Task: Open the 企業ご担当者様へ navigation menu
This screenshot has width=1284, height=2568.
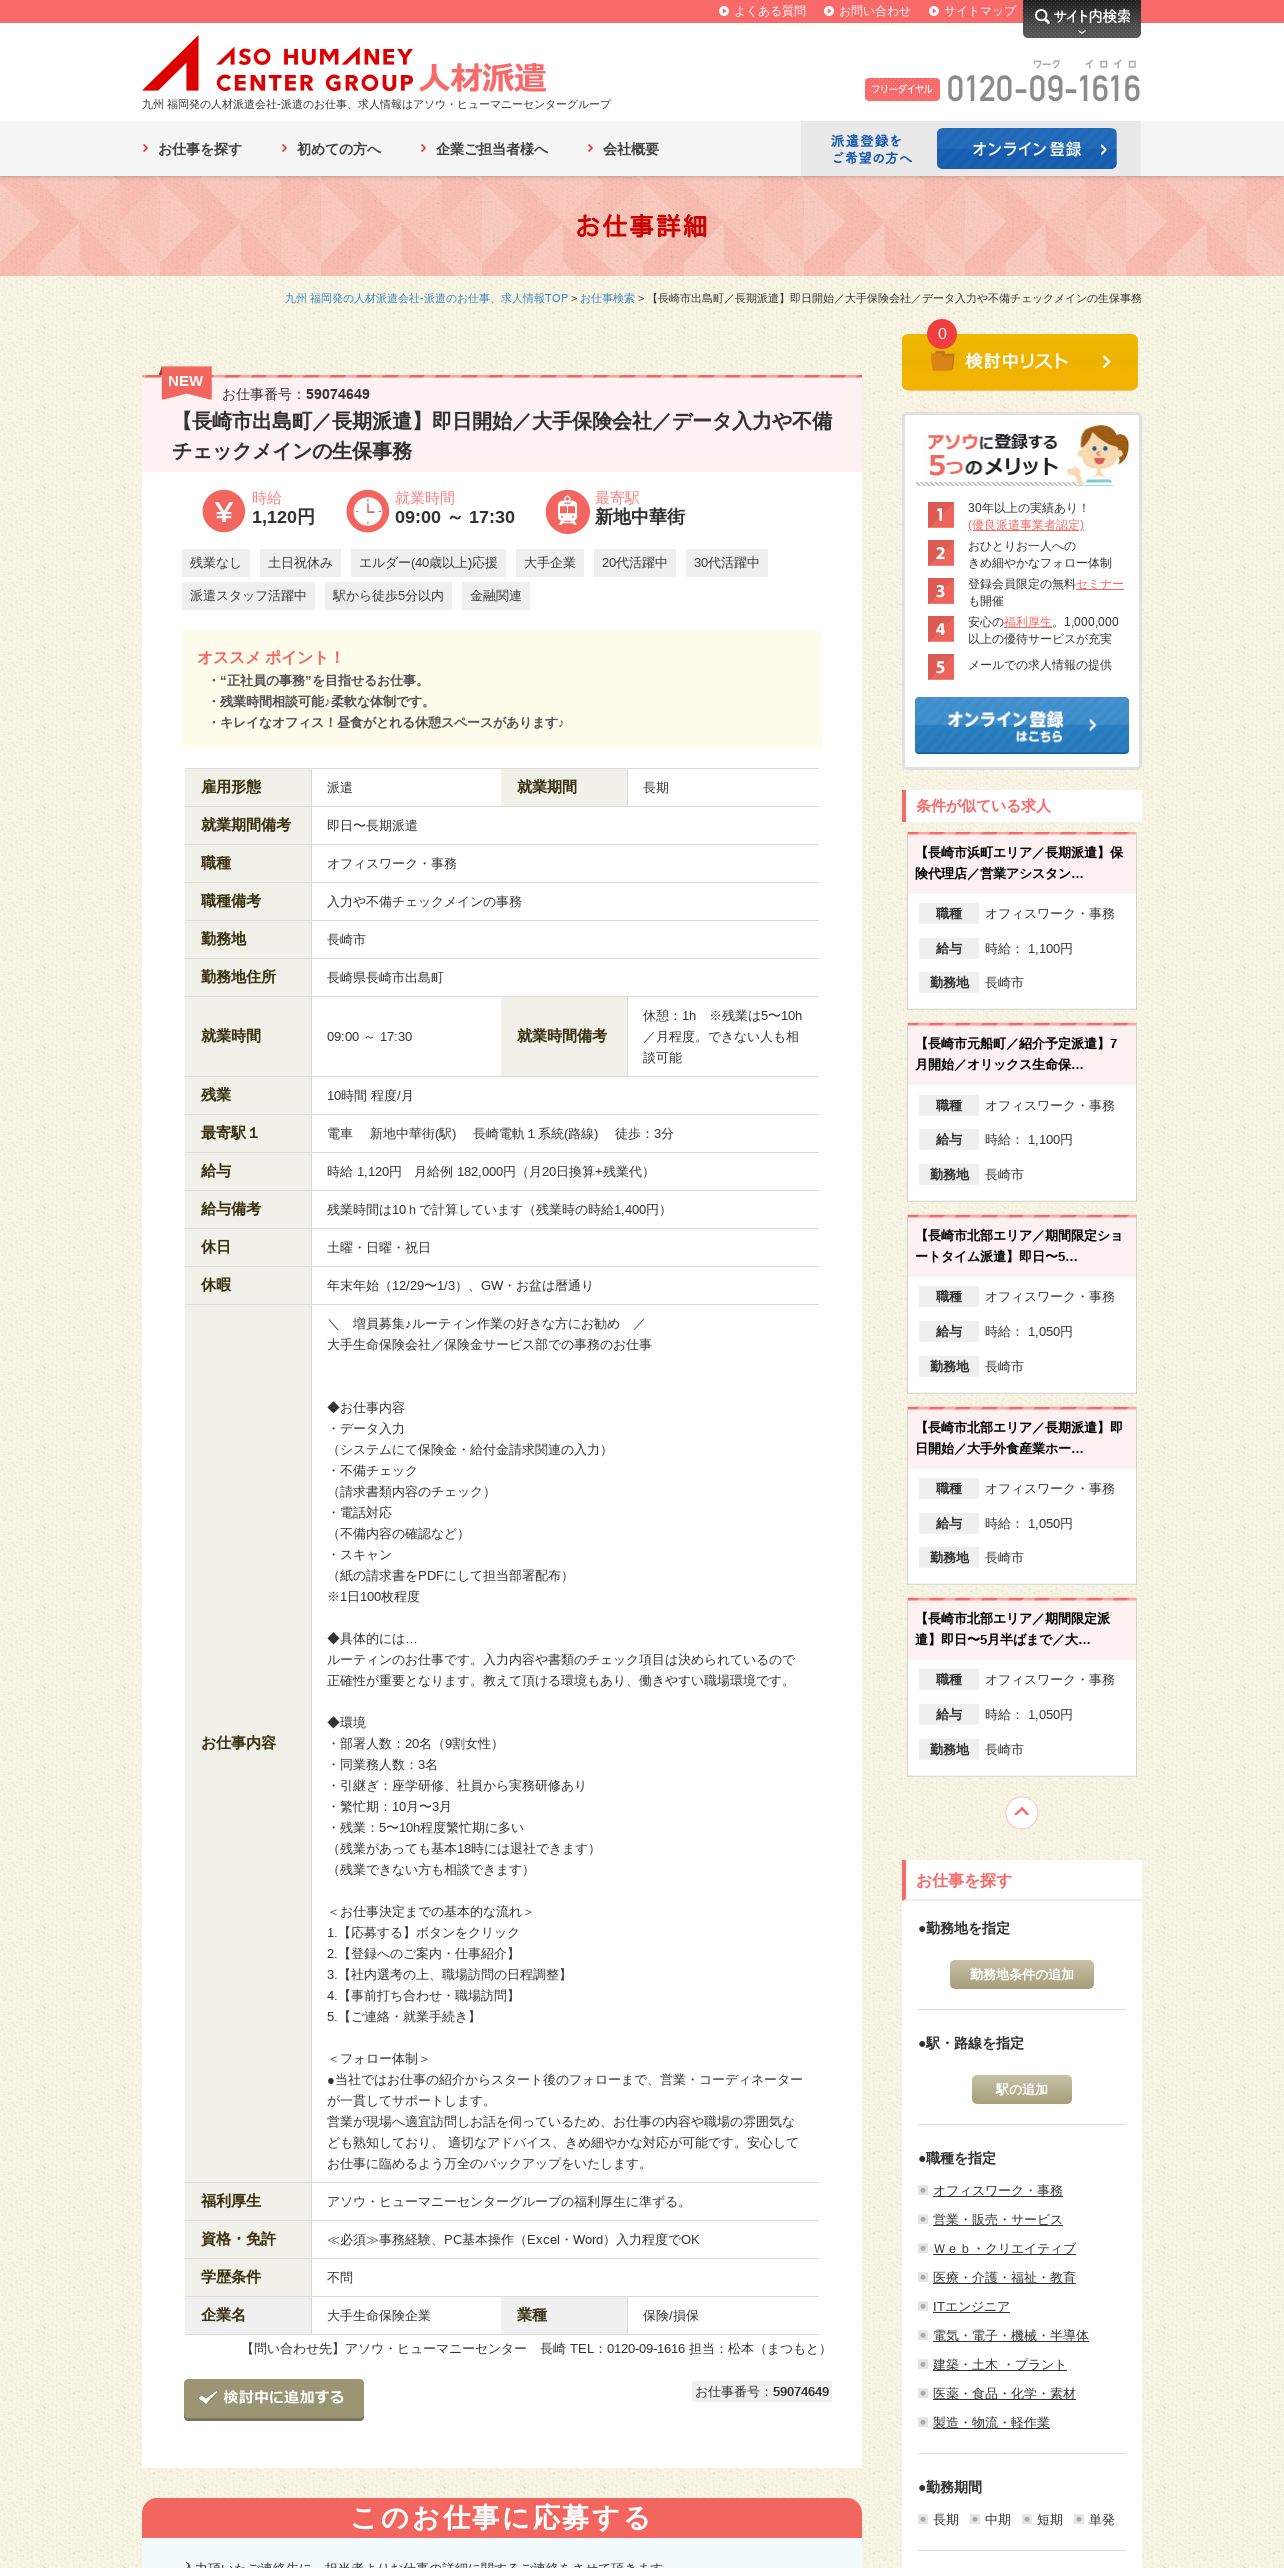Action: pos(484,149)
